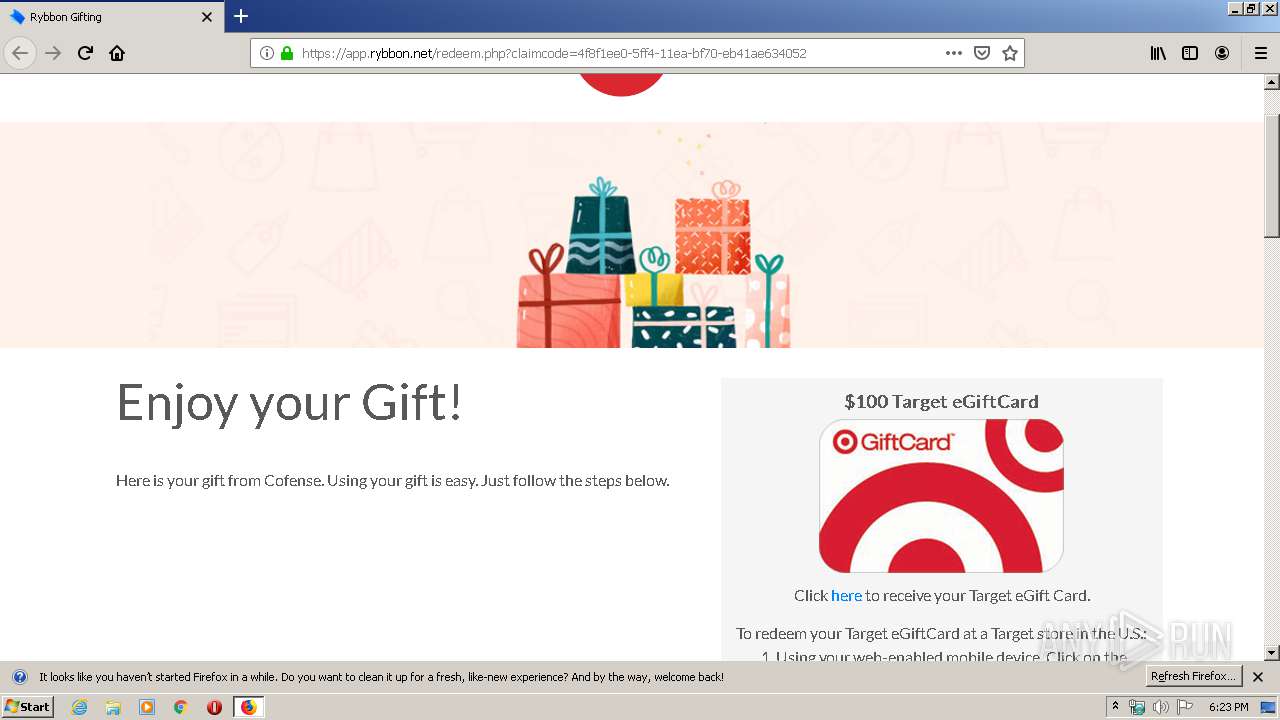Dismiss the Firefox refresh notification
Viewport: 1280px width, 720px height.
1258,677
